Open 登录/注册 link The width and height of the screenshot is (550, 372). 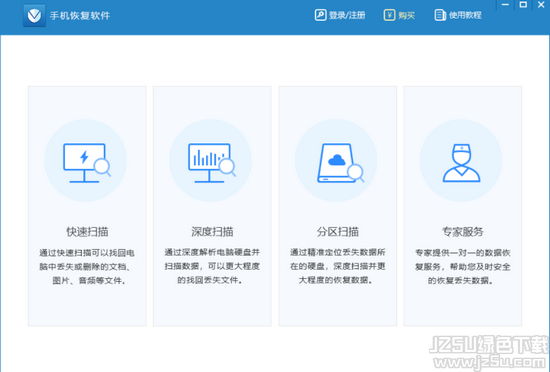coord(347,15)
